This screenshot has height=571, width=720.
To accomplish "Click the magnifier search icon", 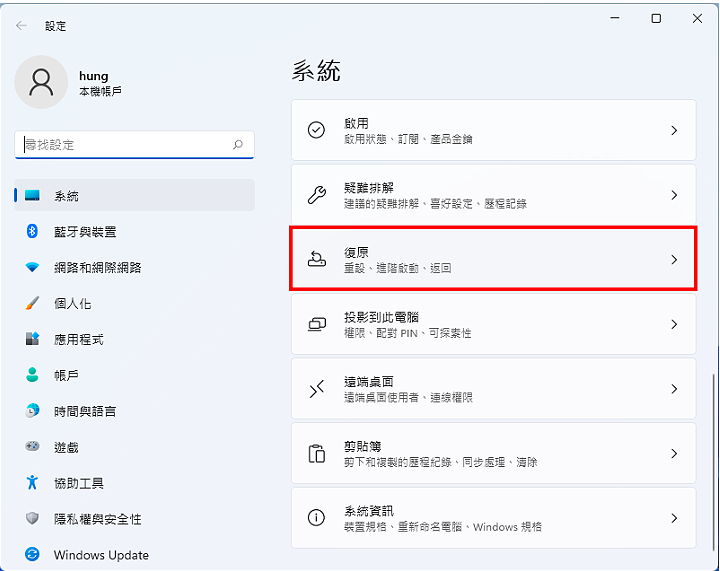I will (238, 145).
